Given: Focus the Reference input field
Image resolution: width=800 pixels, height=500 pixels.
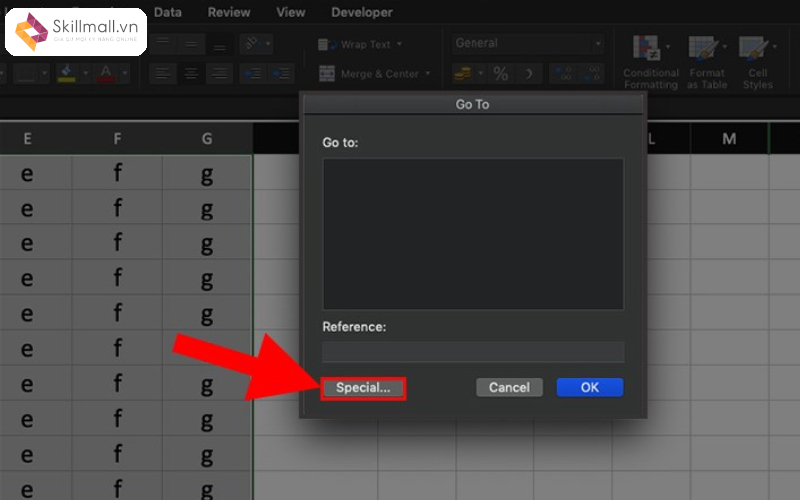Looking at the screenshot, I should (x=473, y=352).
